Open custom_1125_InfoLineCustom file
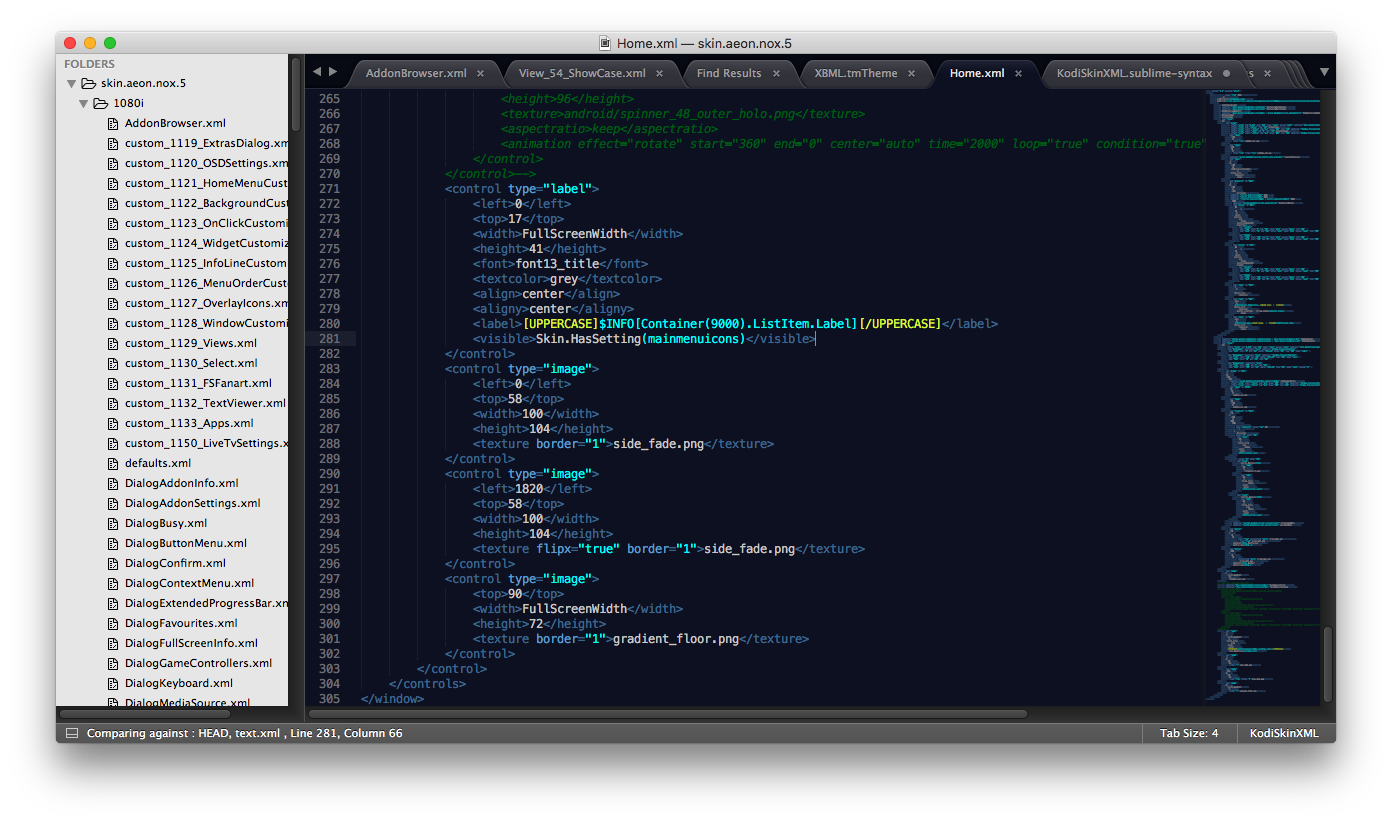1392x823 pixels. [206, 263]
